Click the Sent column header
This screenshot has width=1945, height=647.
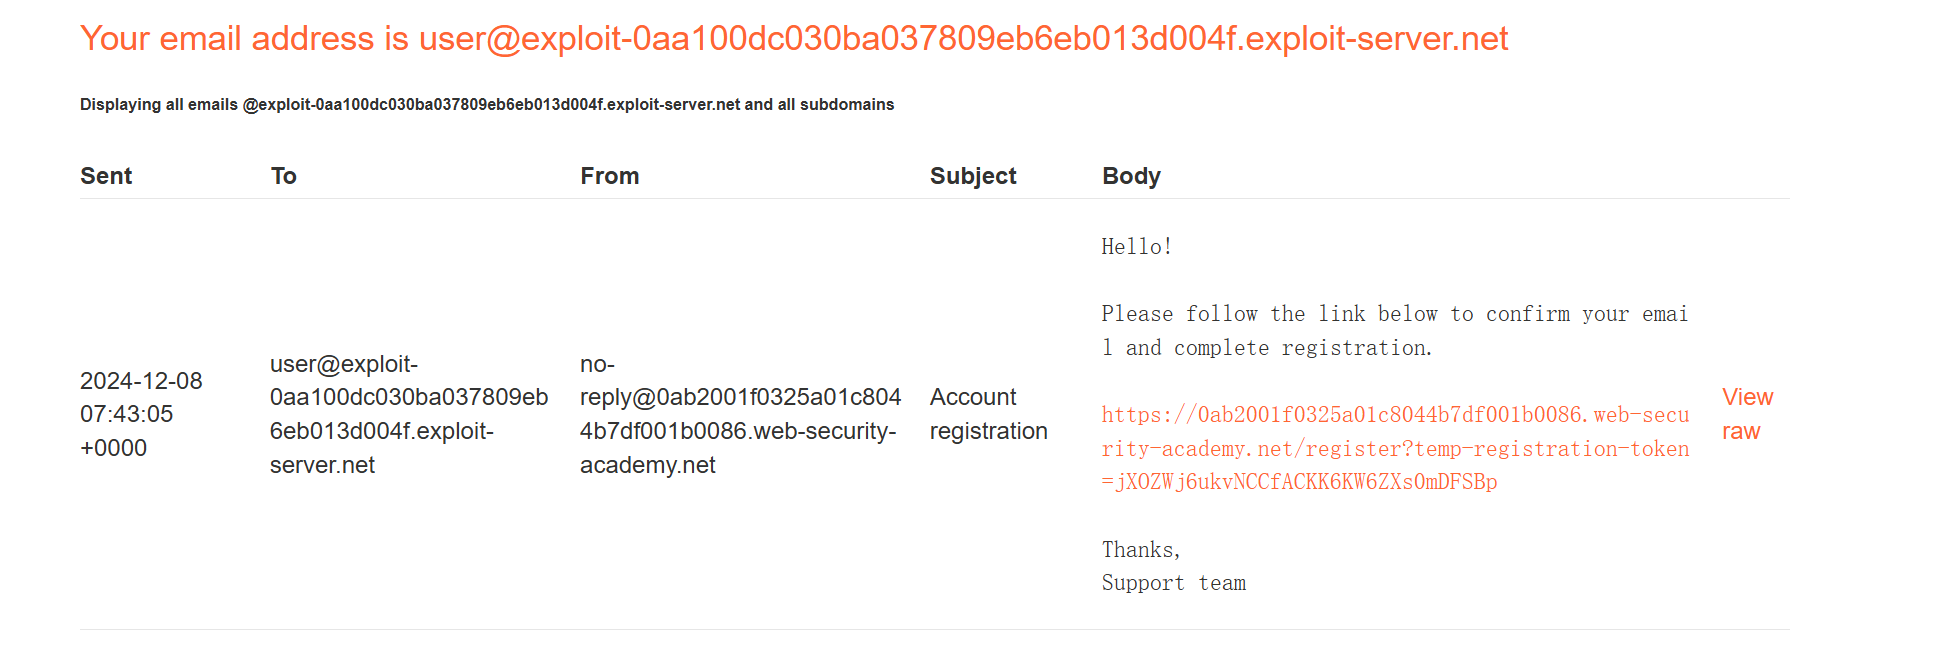(x=106, y=176)
